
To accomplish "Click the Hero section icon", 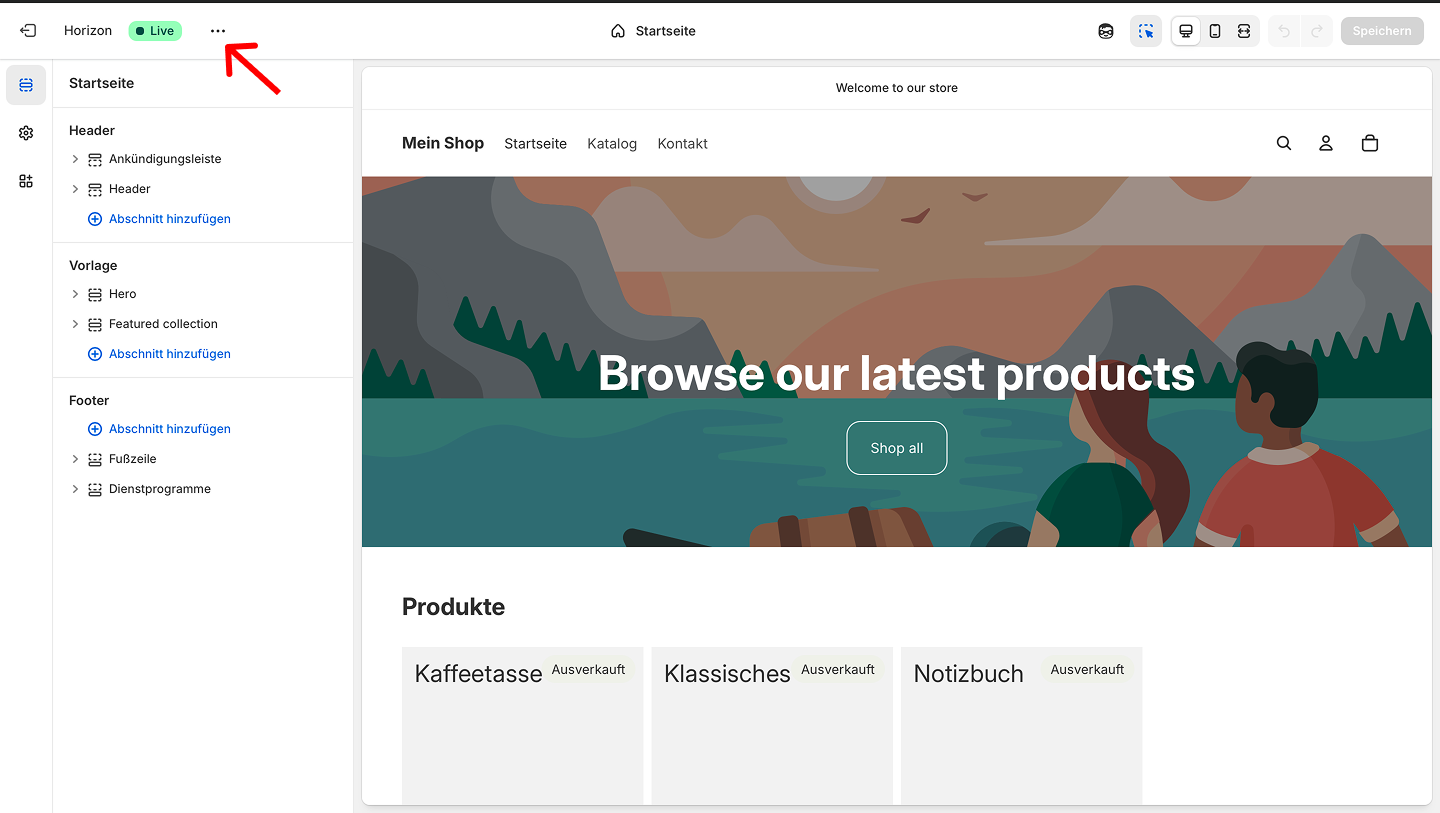I will click(95, 294).
